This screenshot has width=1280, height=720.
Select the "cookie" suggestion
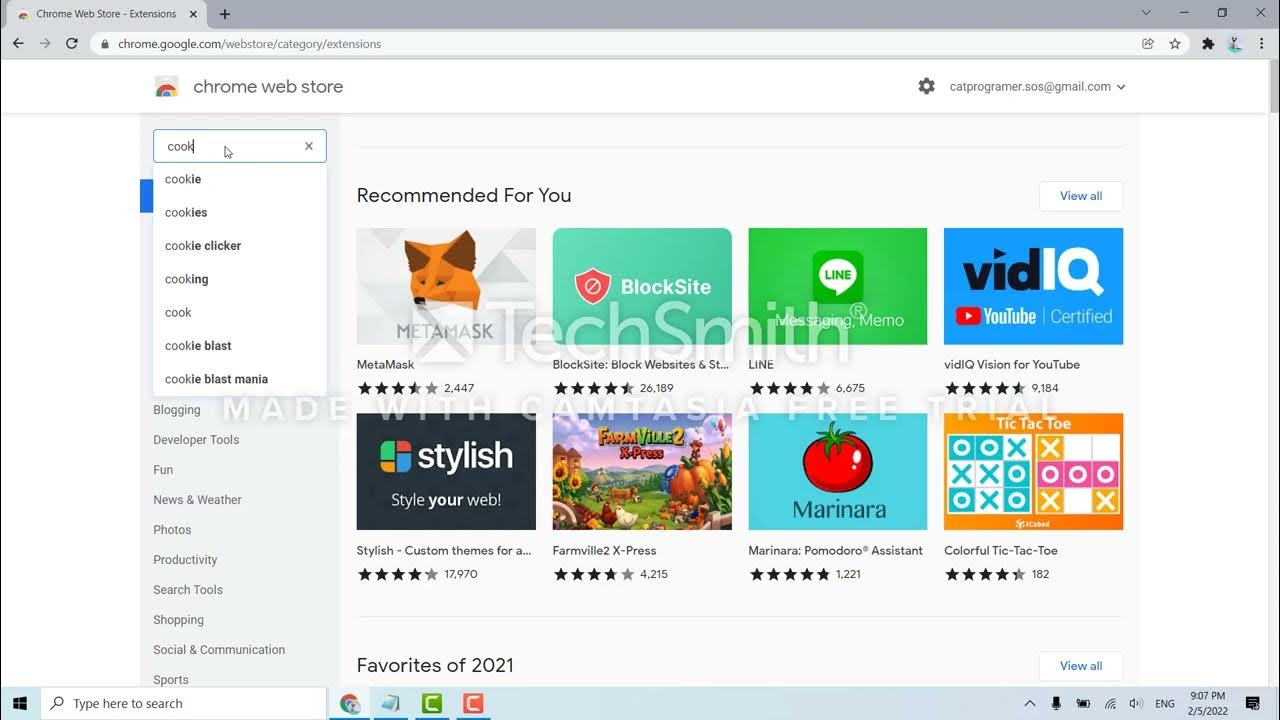(240, 179)
